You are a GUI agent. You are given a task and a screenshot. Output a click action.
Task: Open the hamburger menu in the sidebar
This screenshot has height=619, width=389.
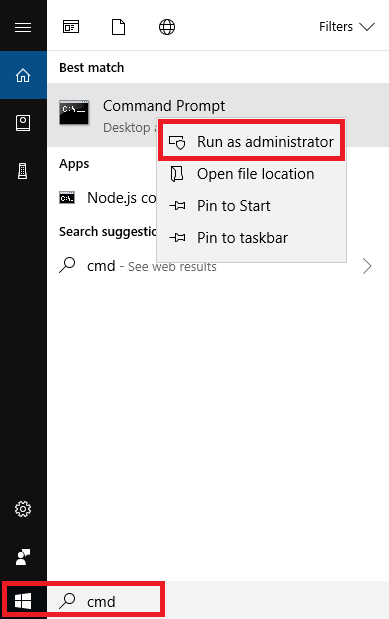click(23, 27)
